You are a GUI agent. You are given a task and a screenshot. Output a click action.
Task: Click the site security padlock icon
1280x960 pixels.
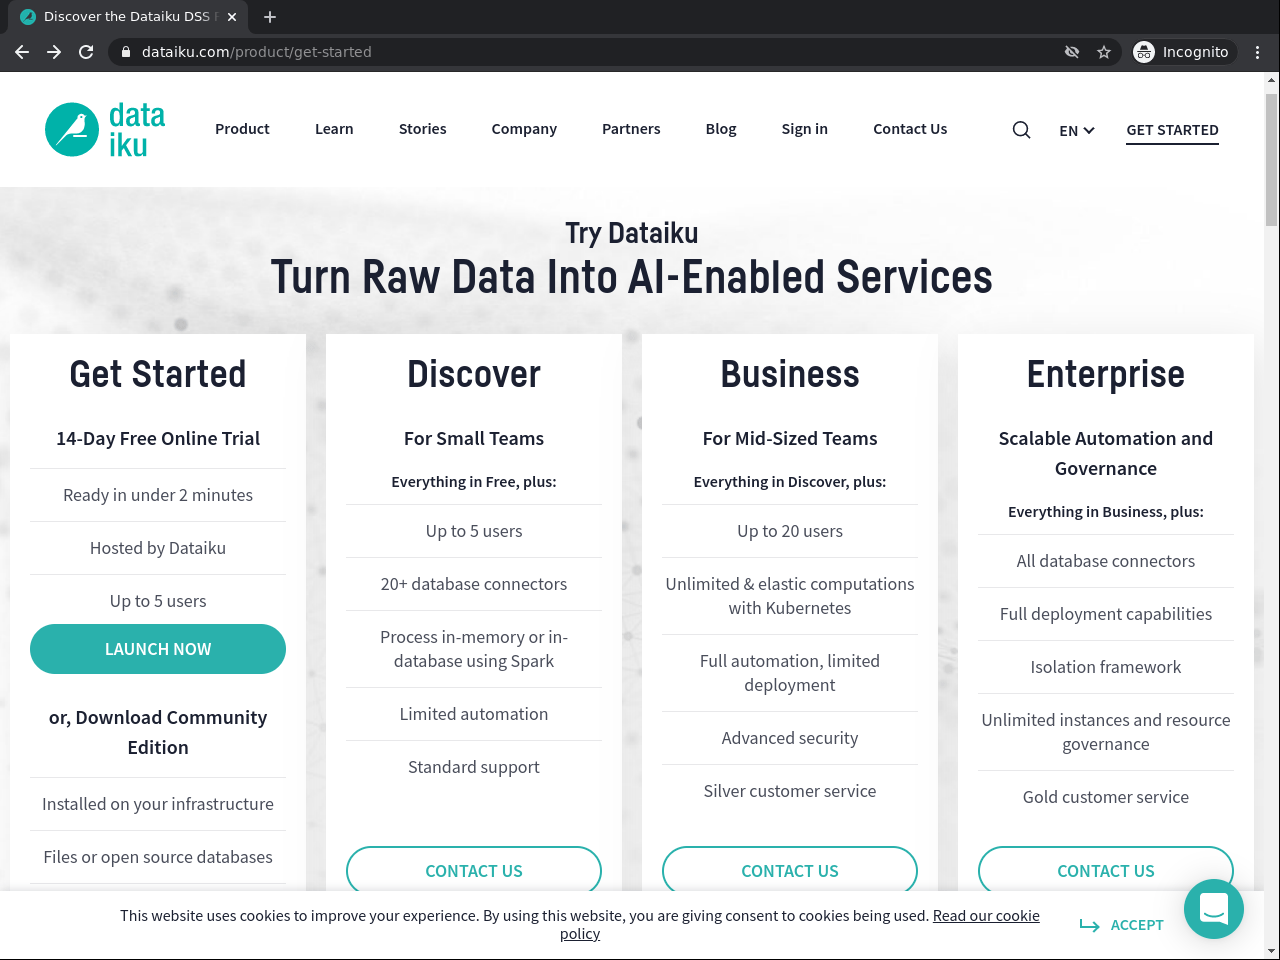tap(125, 51)
